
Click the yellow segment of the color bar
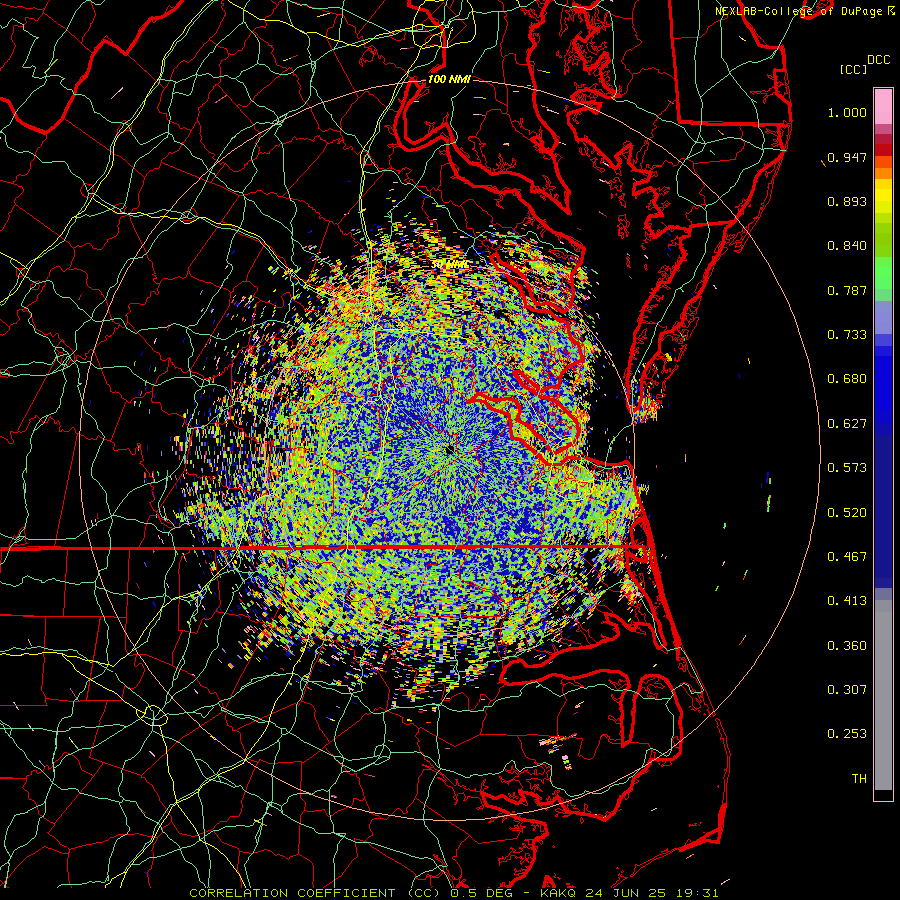point(883,197)
